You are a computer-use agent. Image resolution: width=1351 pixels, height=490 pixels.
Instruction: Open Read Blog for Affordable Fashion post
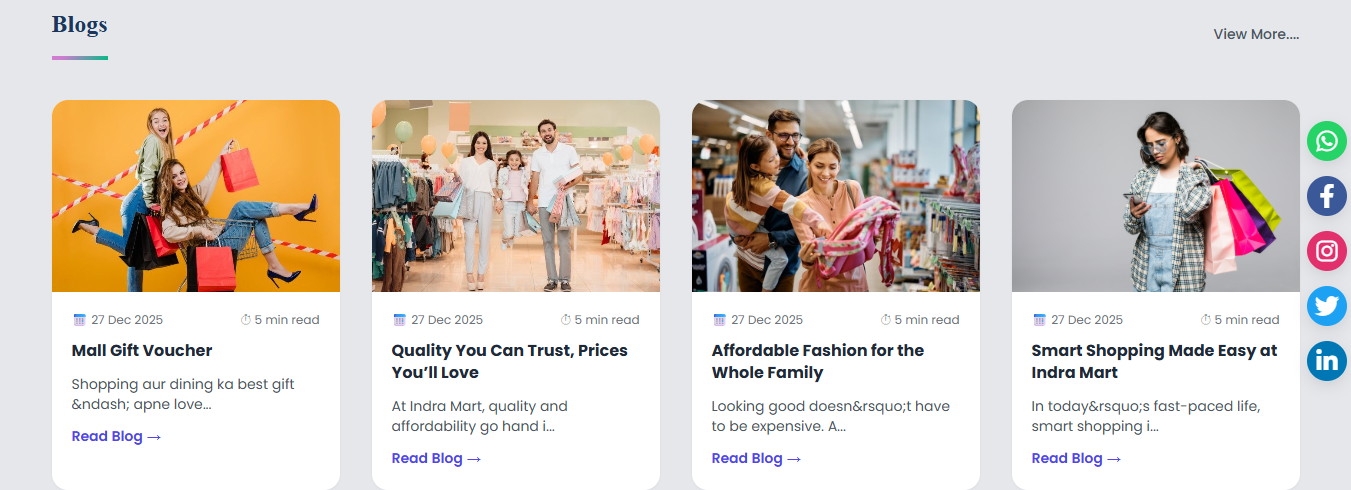[x=756, y=458]
